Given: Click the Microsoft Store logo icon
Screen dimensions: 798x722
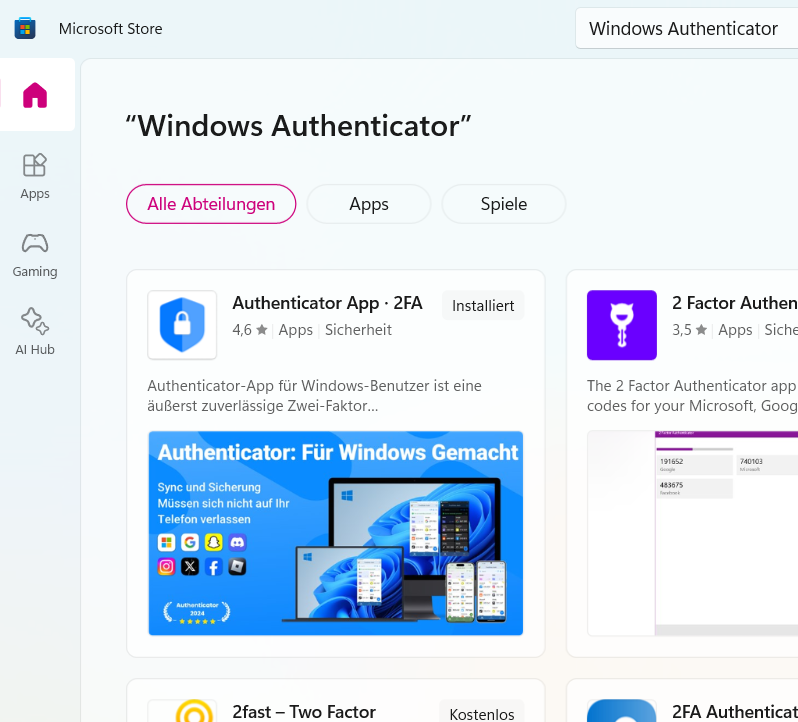Looking at the screenshot, I should [25, 28].
